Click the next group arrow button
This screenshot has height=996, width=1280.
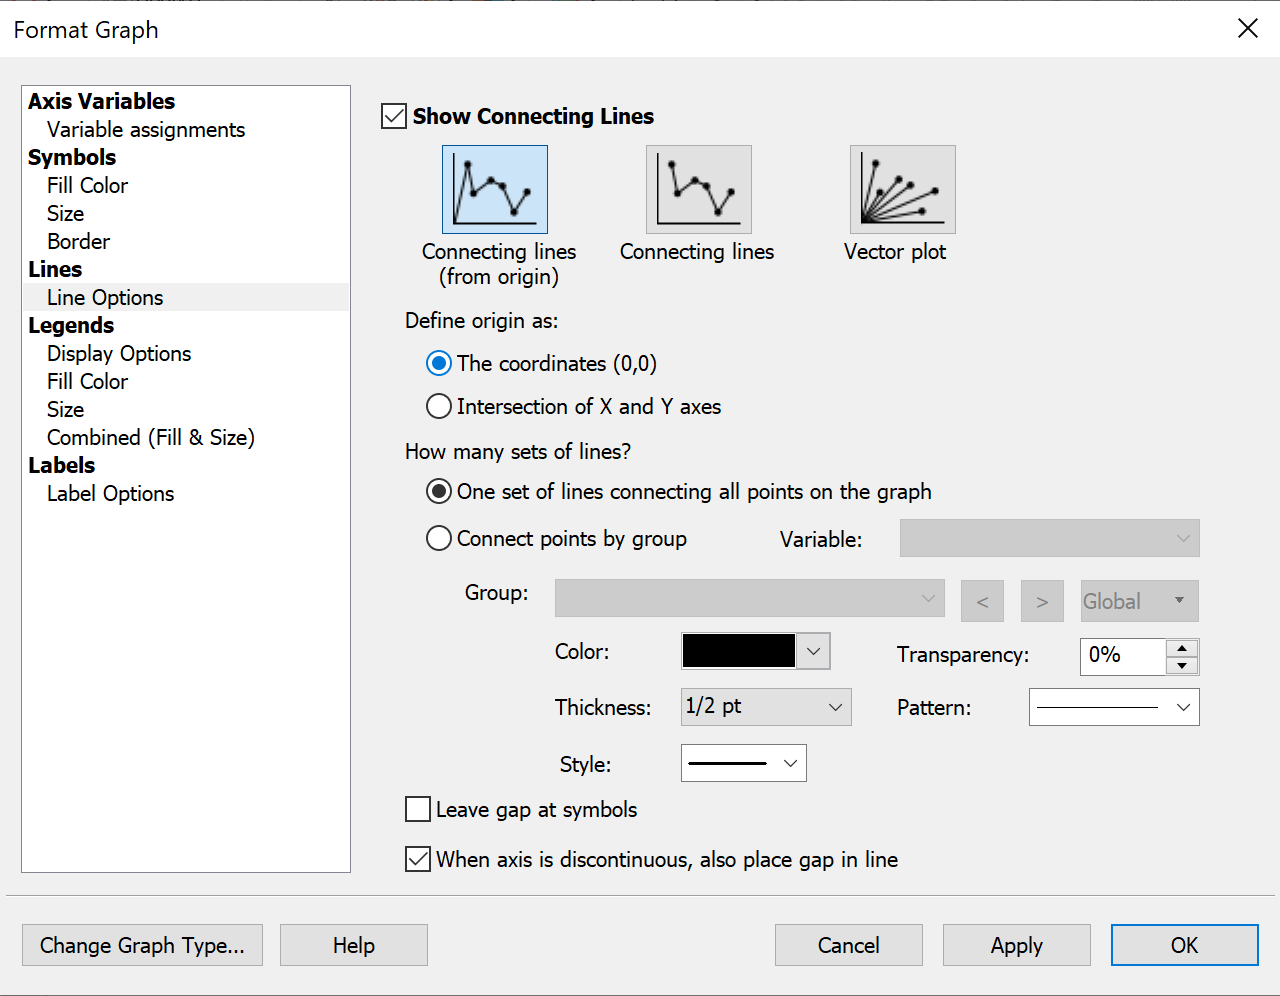pos(1041,601)
